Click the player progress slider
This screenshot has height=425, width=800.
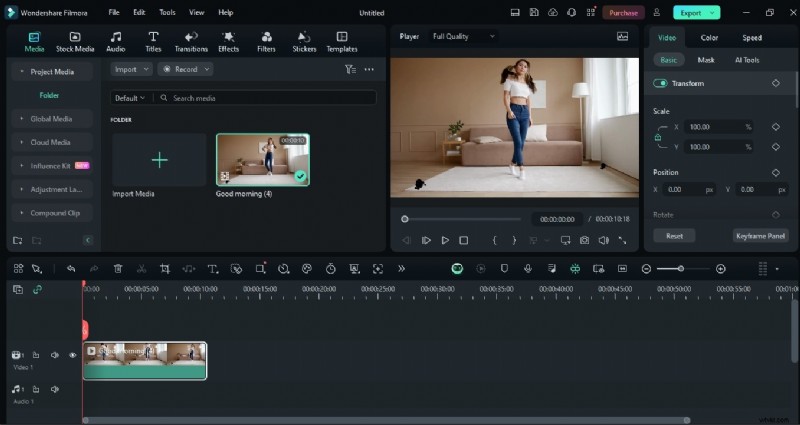(x=462, y=219)
